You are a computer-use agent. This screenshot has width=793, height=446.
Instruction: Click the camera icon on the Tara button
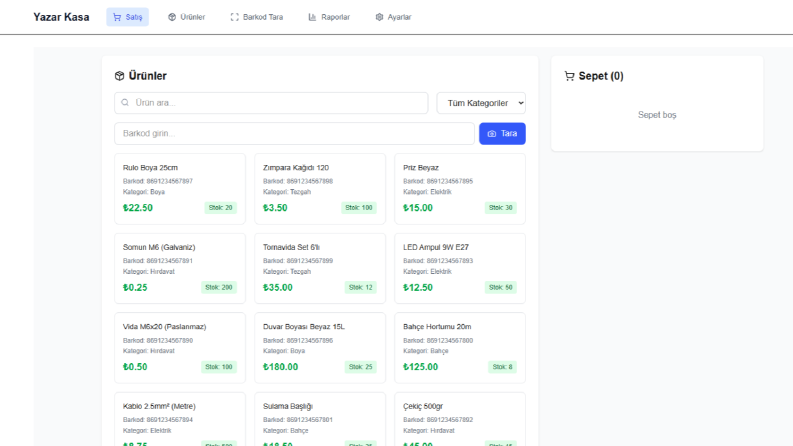click(492, 133)
